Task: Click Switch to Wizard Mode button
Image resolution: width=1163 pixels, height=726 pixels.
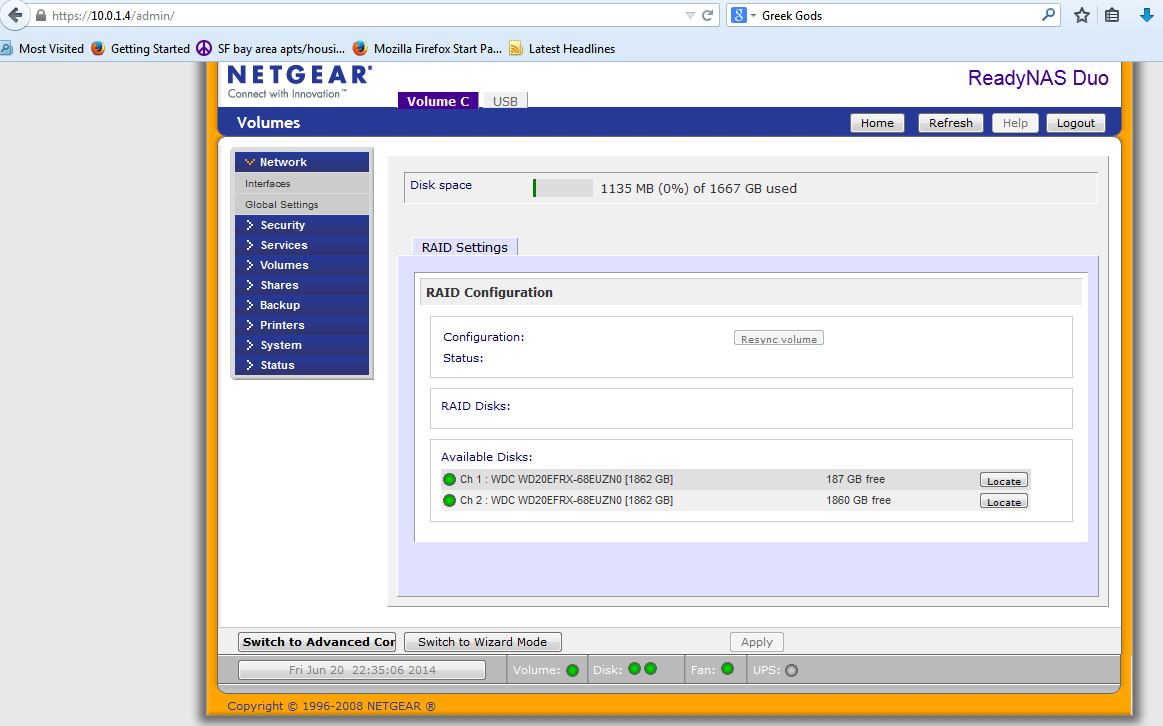Action: pyautogui.click(x=482, y=642)
